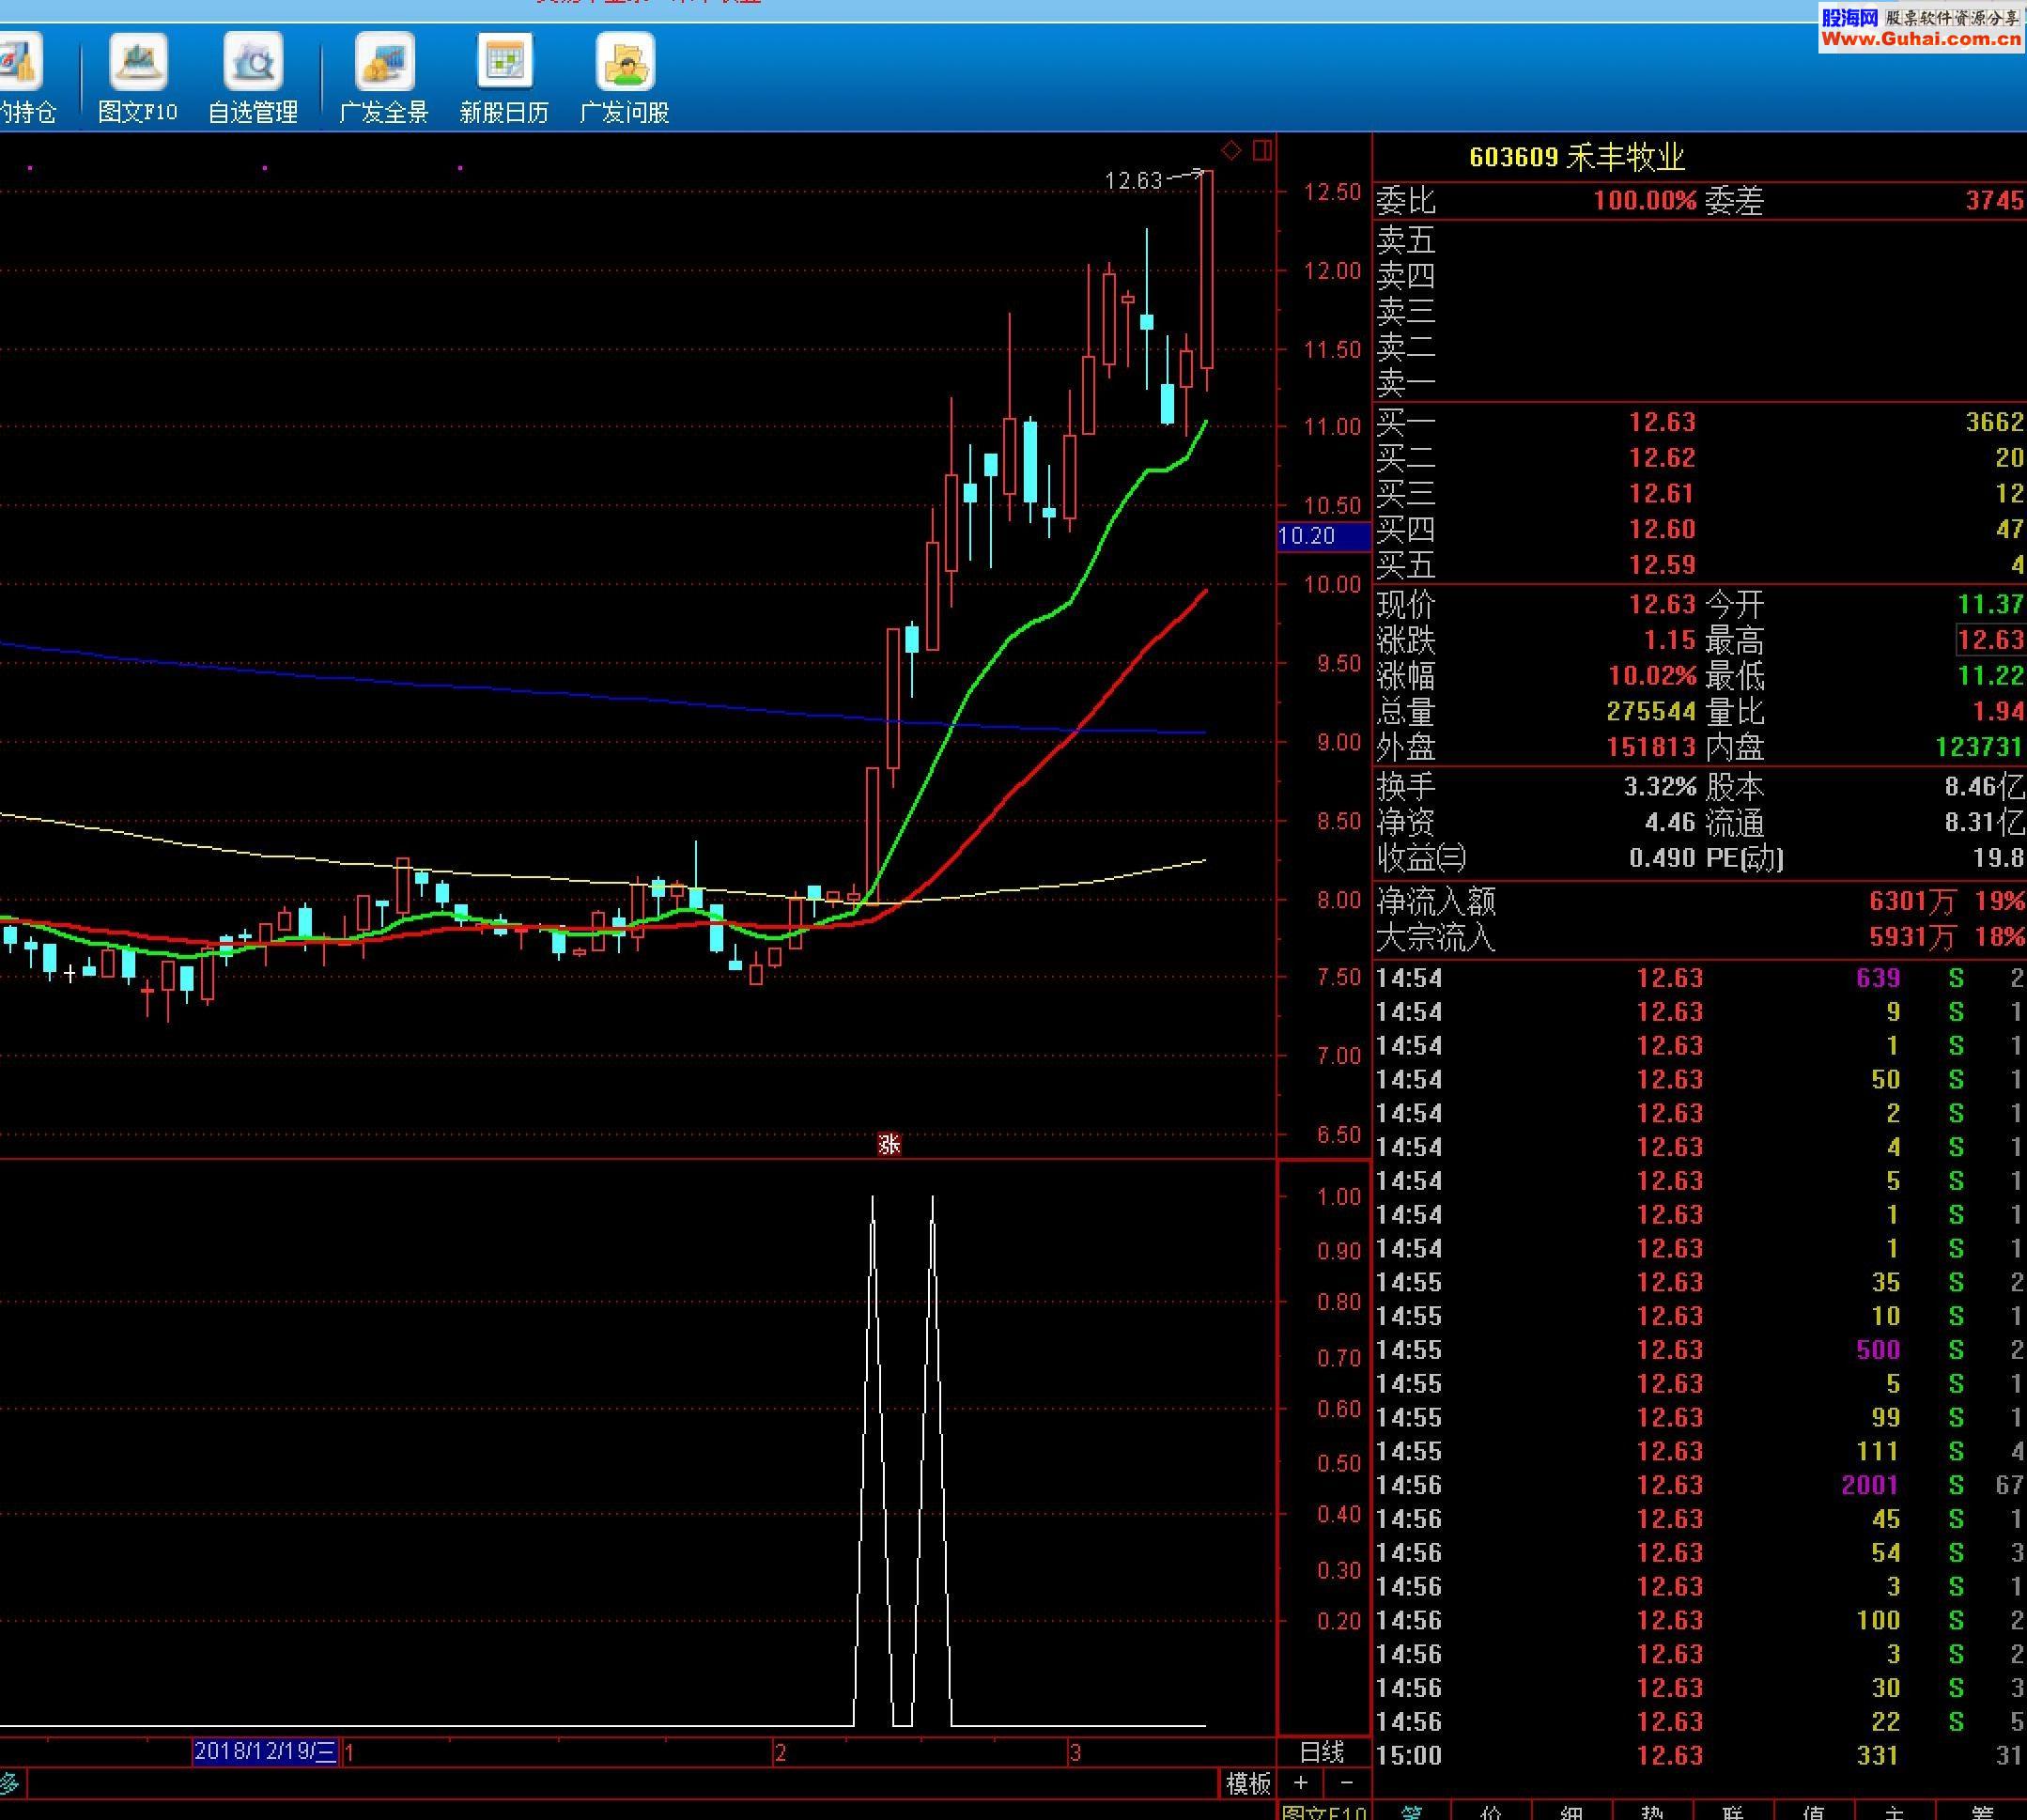
Task: Click the 买一 volume 3662
Action: coord(1994,422)
